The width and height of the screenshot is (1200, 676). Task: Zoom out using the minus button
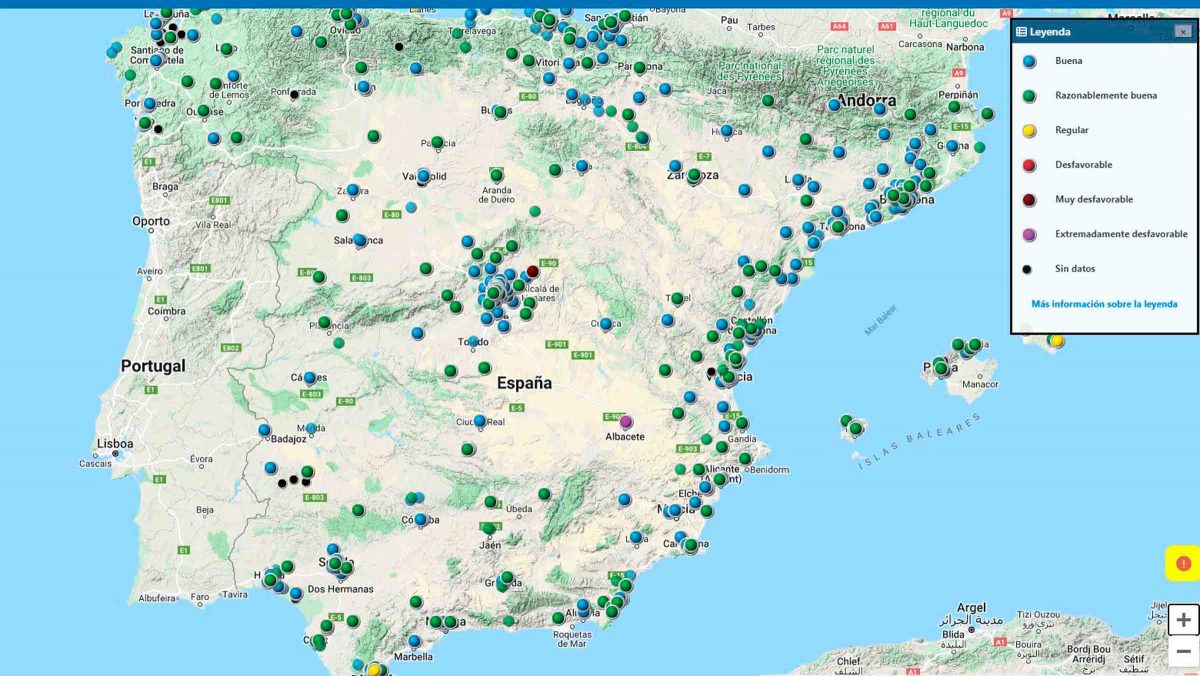1183,651
